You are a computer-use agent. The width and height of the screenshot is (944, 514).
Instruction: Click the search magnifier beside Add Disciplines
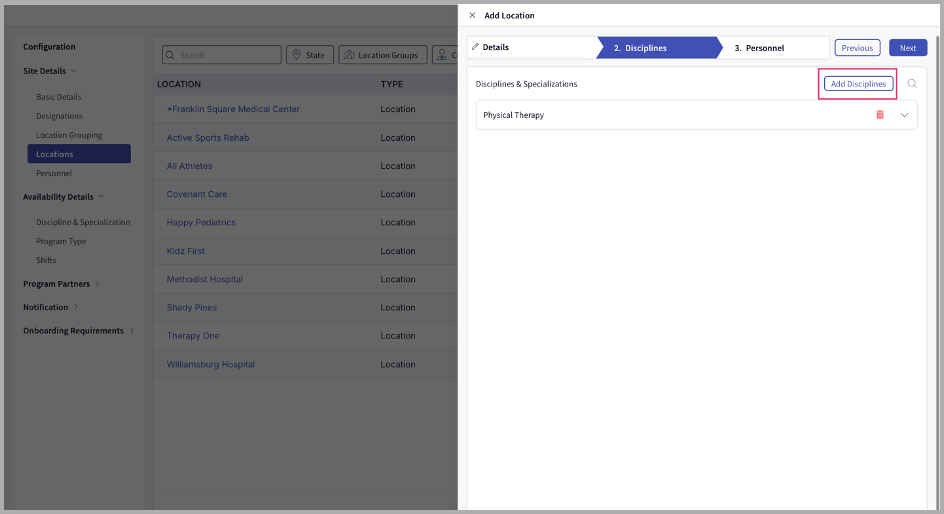tap(912, 84)
